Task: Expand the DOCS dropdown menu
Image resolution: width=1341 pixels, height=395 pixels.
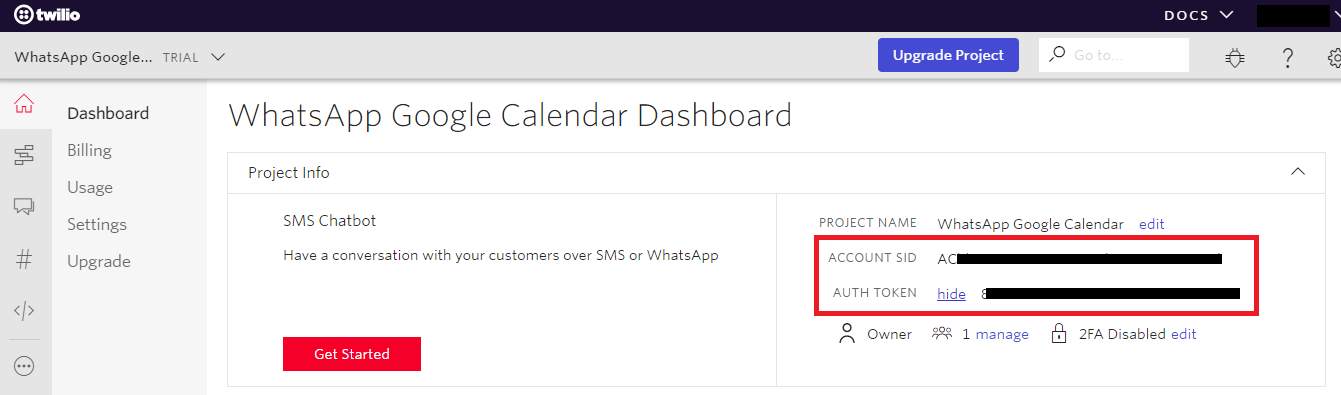Action: click(1200, 15)
